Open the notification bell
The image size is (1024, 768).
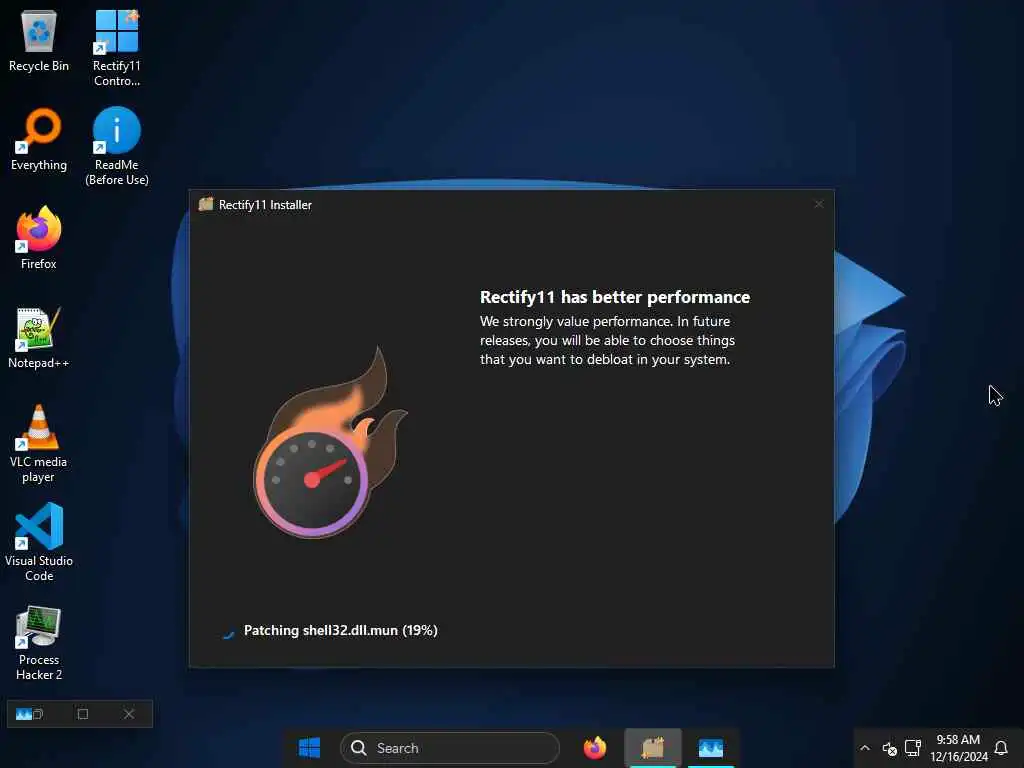click(1000, 748)
